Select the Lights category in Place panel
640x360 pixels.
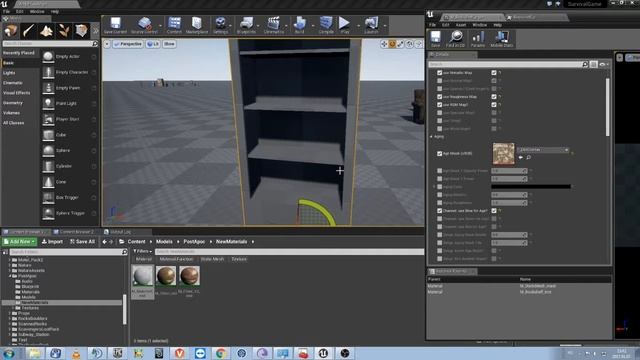pos(9,73)
